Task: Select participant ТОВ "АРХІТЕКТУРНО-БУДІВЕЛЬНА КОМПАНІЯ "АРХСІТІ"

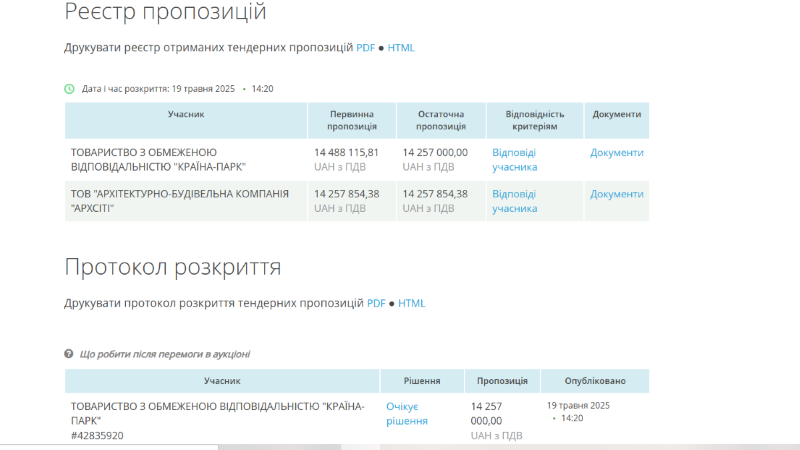Action: [x=180, y=201]
